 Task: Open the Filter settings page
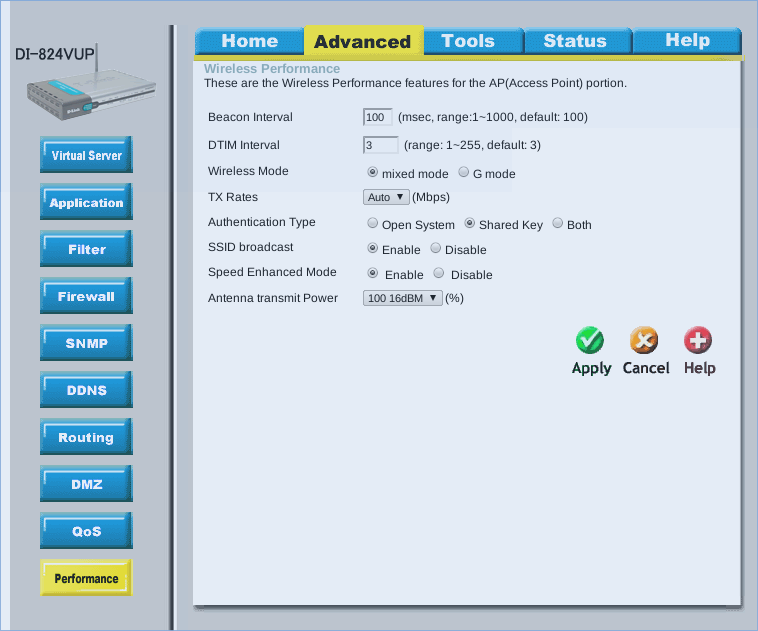coord(87,249)
